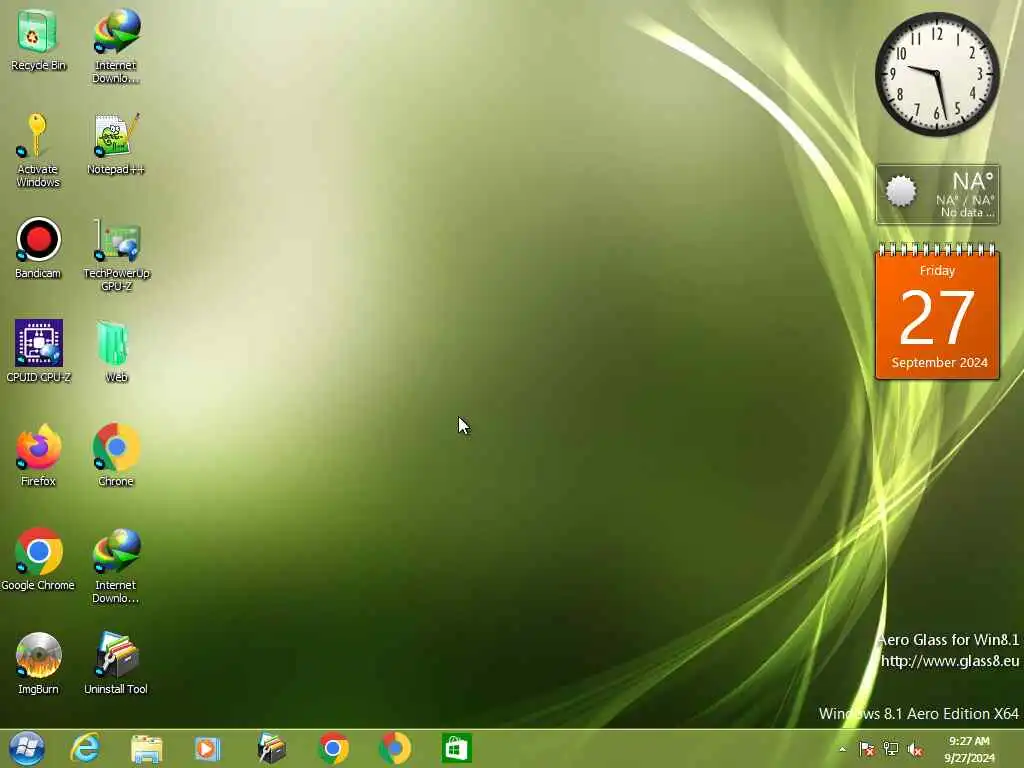Open Internet Download Manager beside Recycle Bin

click(x=116, y=46)
